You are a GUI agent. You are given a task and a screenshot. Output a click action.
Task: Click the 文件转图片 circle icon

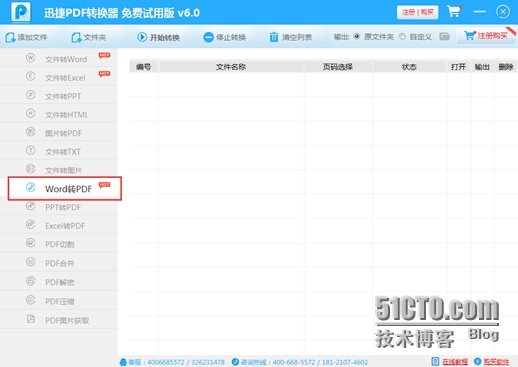(31, 169)
